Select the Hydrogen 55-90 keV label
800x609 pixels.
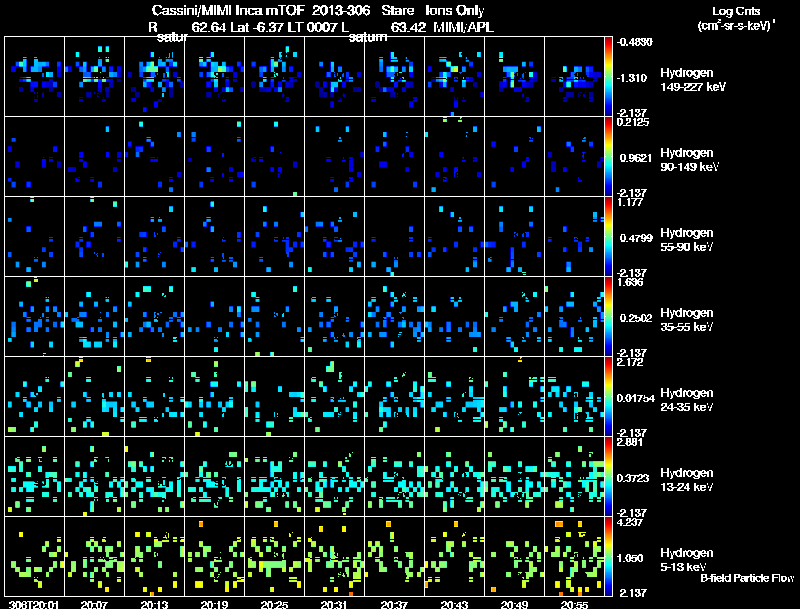[x=690, y=240]
